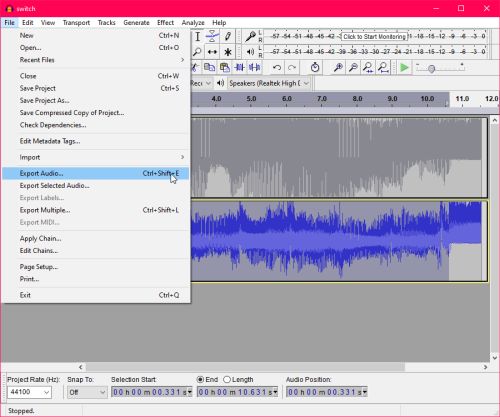Click the Silence Audio icon
Viewport: 500px width, 417px height.
point(255,68)
